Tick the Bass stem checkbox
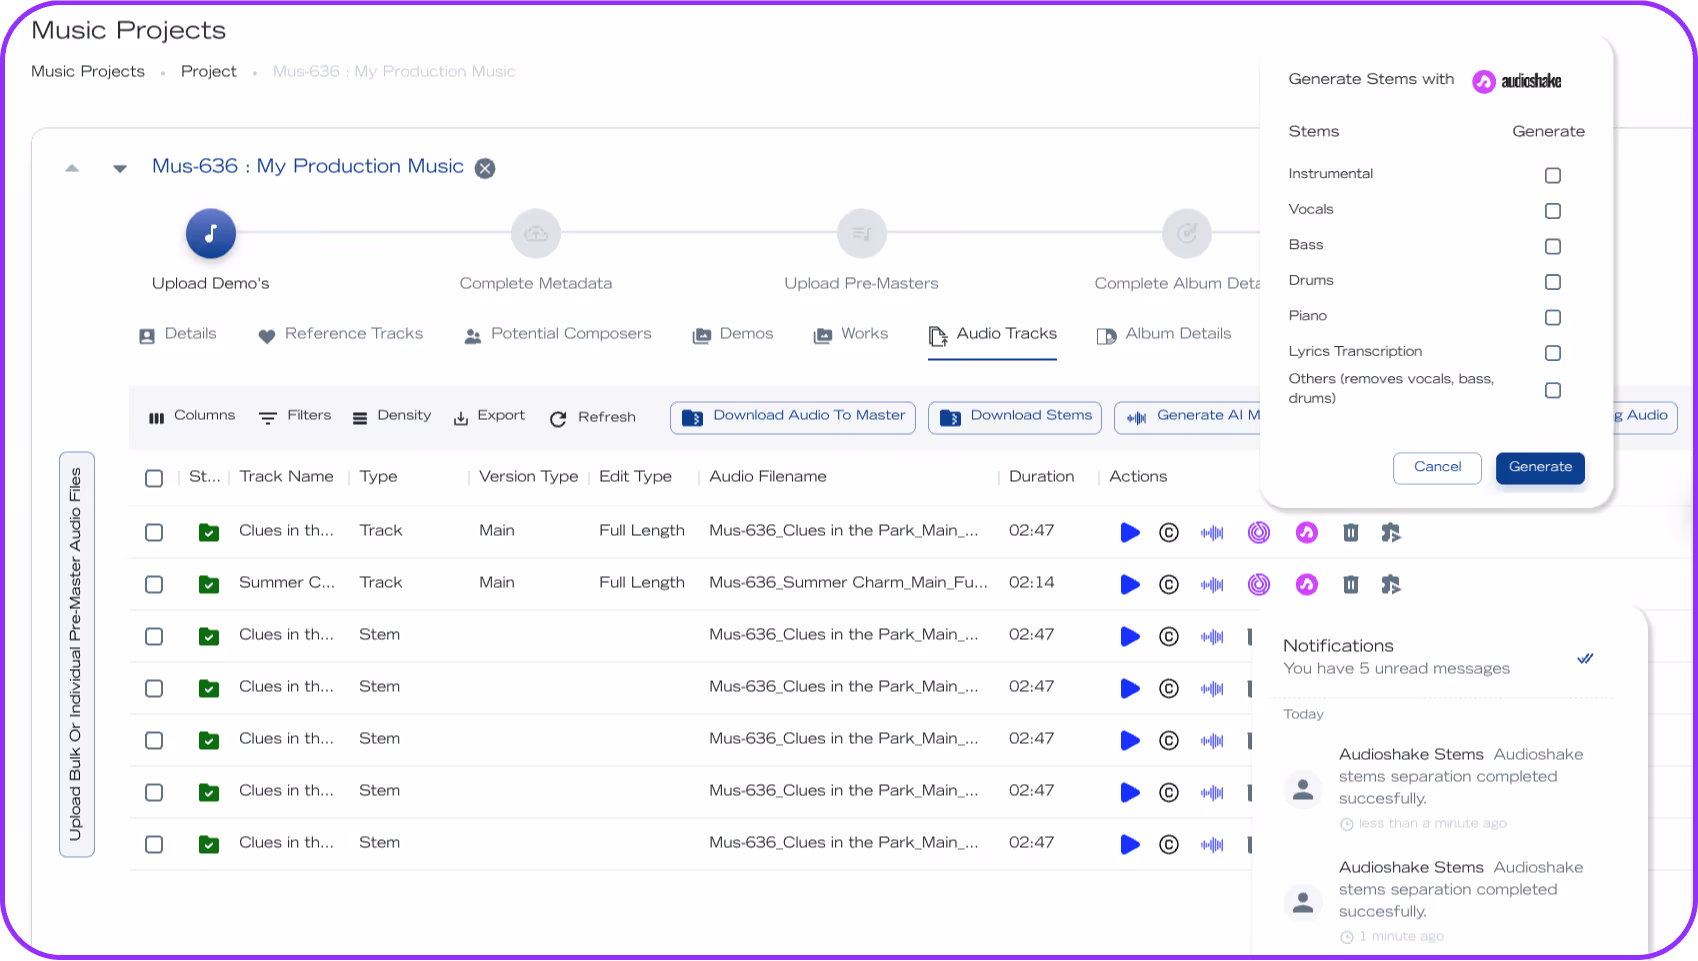Image resolution: width=1698 pixels, height=961 pixels. [1553, 247]
